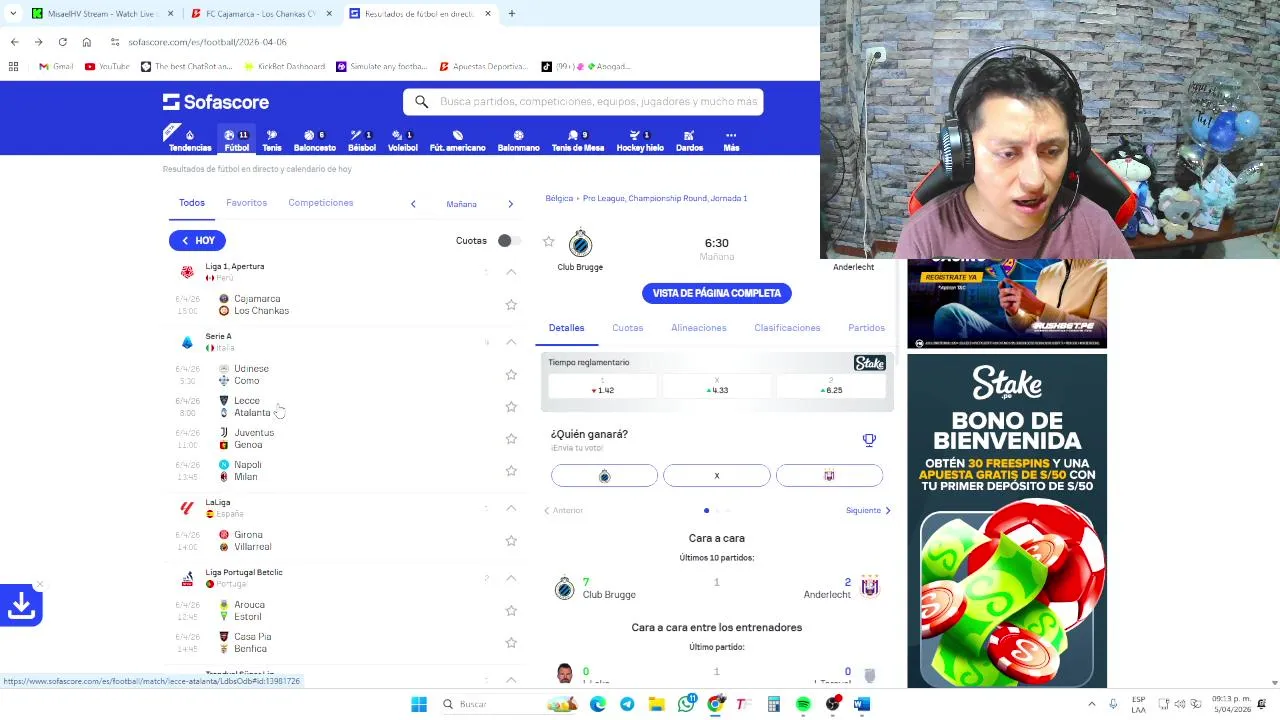Open the Mañana date picker
This screenshot has width=1280, height=720.
point(461,204)
